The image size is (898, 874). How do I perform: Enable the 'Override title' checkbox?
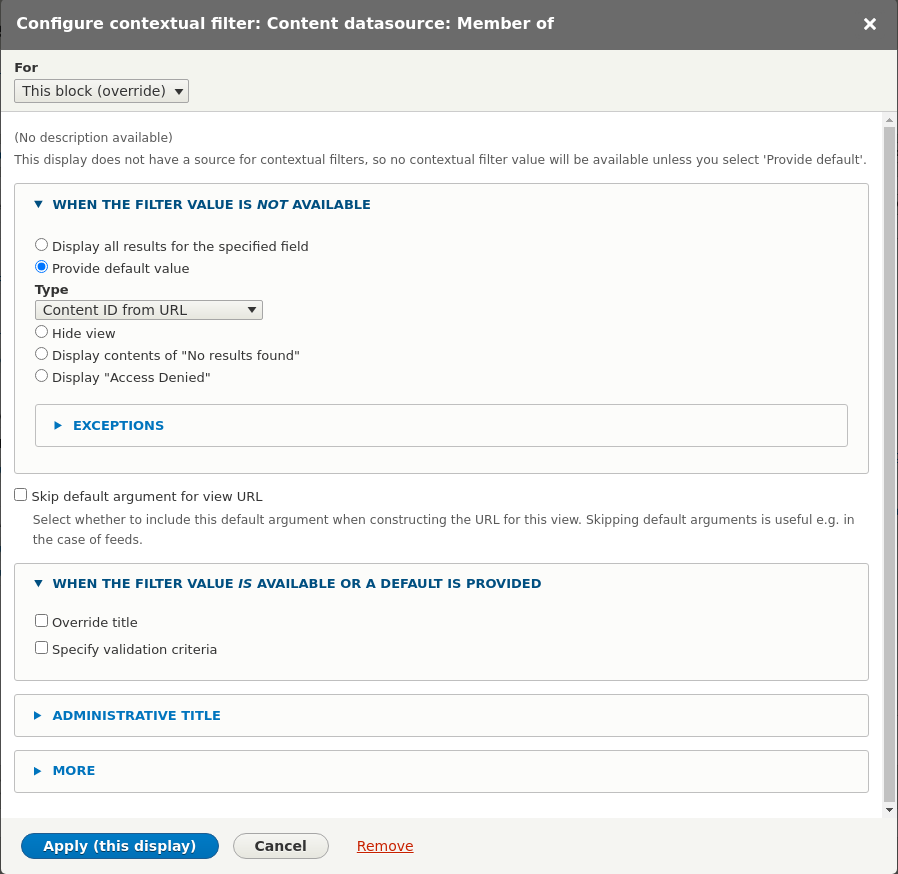click(x=41, y=620)
